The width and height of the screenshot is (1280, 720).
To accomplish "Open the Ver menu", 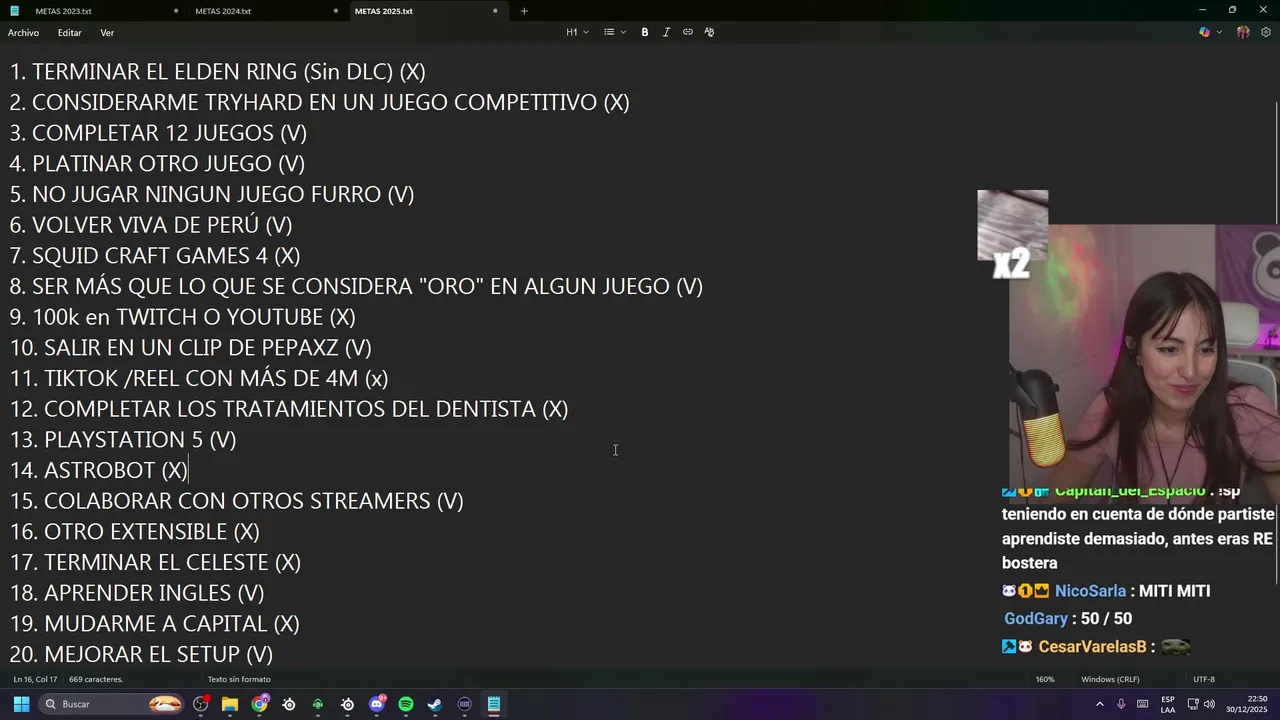I will click(107, 33).
